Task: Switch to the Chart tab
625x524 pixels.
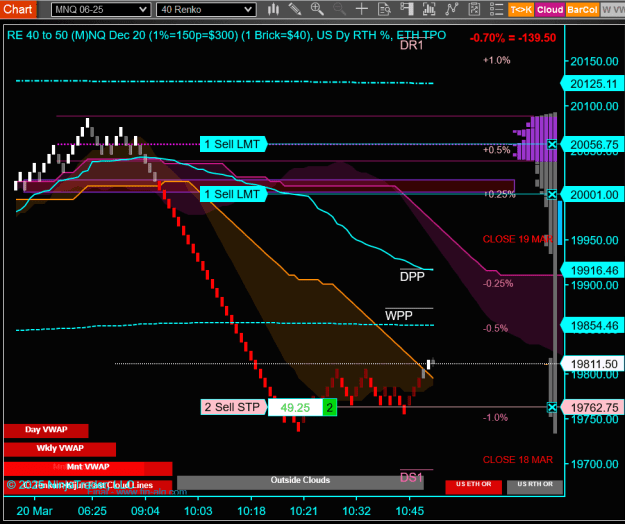Action: (18, 9)
